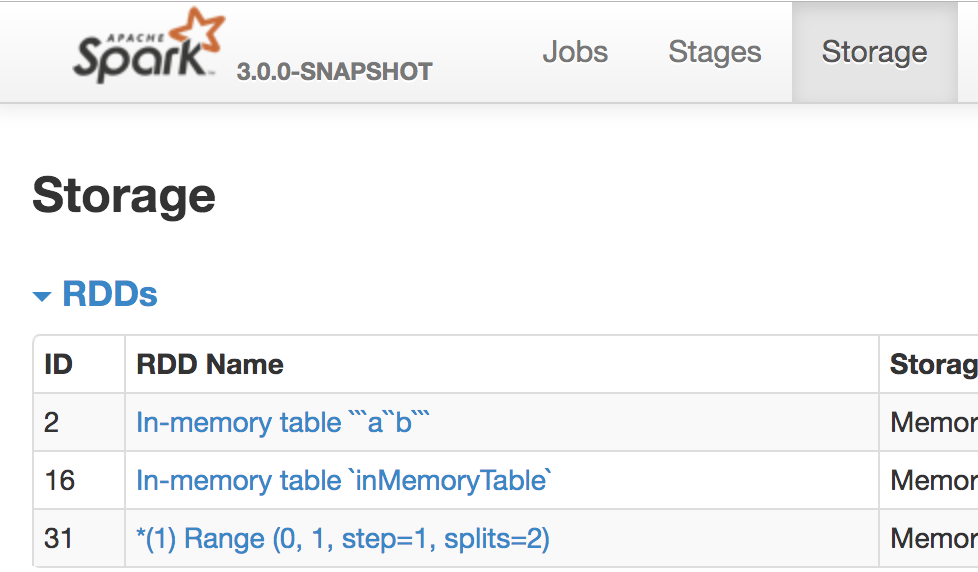Sort by the ID column header
Image resolution: width=978 pixels, height=572 pixels.
59,365
